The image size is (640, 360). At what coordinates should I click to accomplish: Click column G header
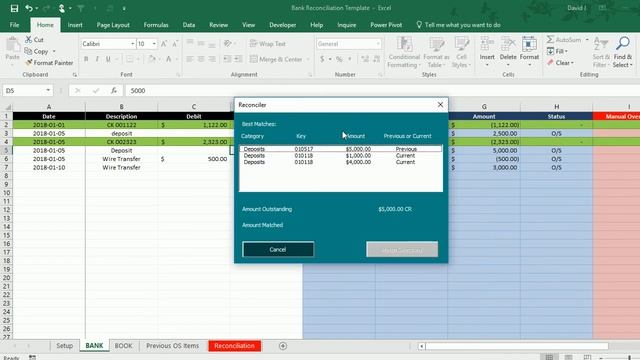(484, 107)
